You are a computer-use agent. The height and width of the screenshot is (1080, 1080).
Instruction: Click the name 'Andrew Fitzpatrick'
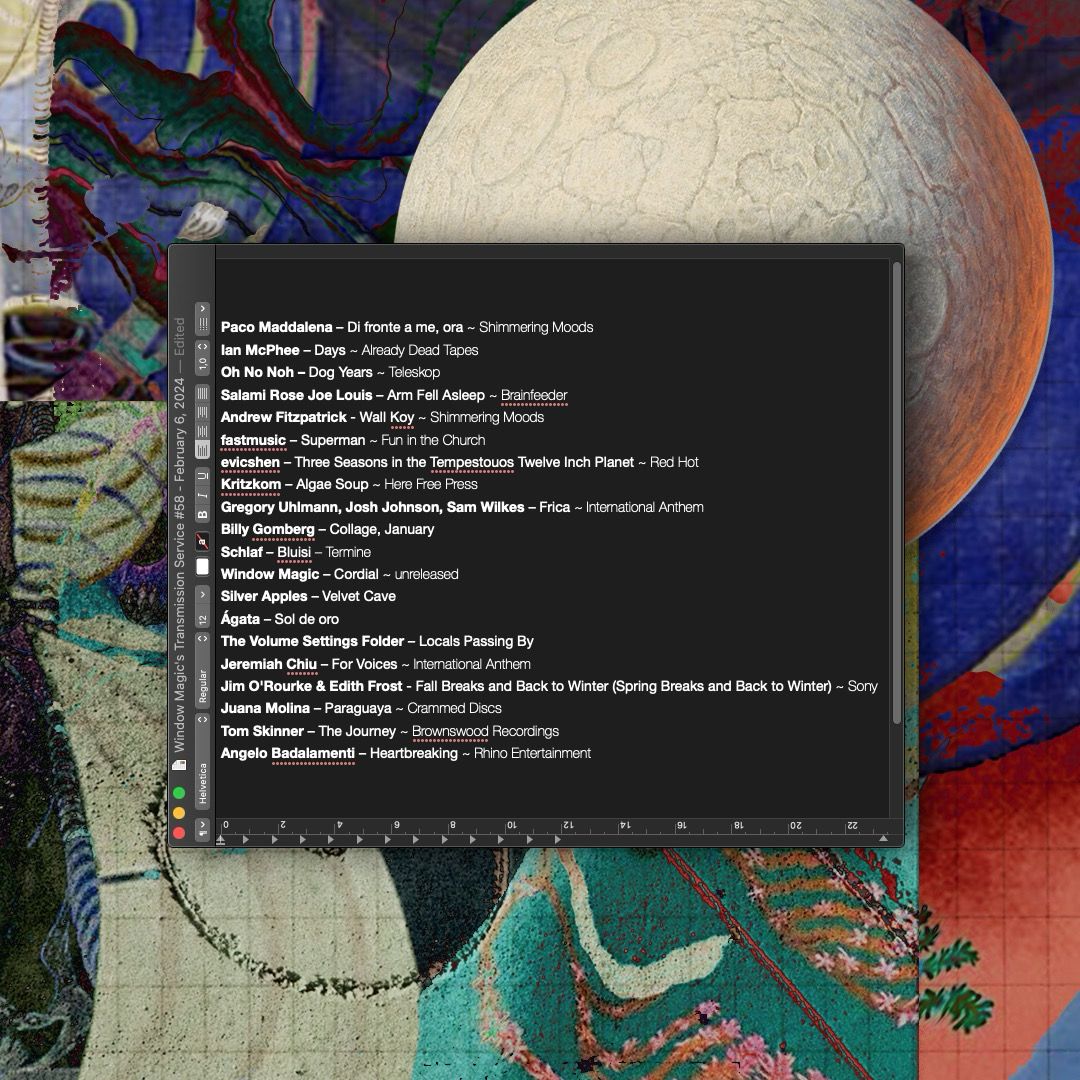[x=283, y=417]
